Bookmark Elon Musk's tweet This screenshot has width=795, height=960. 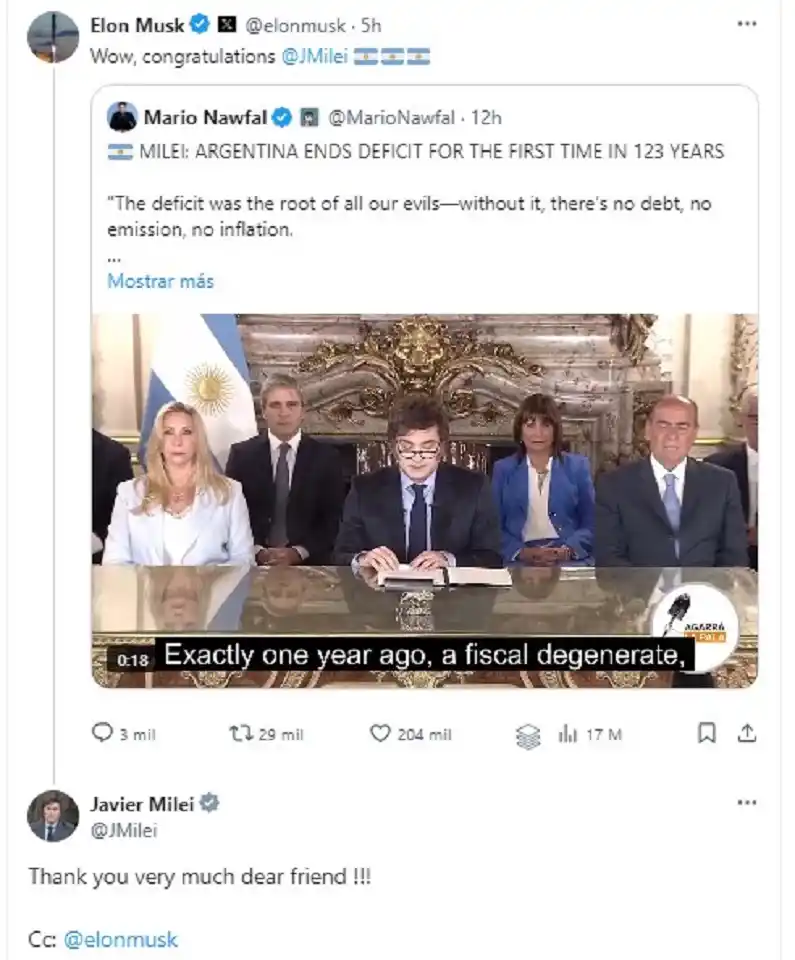(x=707, y=733)
